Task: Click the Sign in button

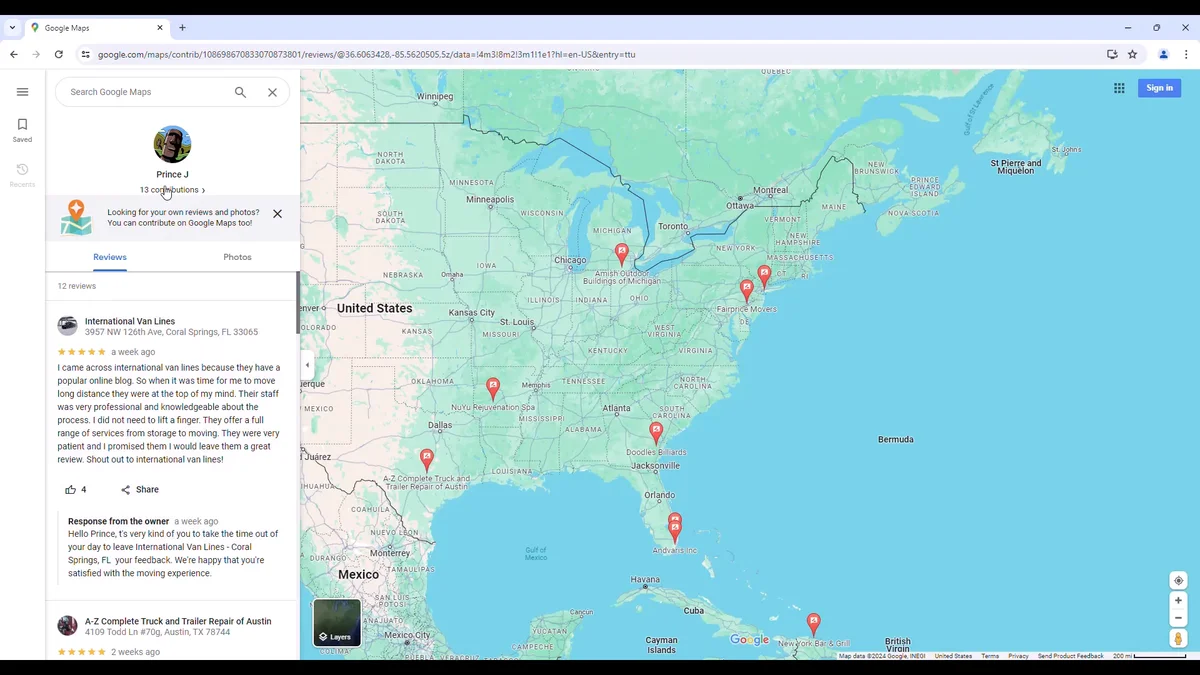Action: pyautogui.click(x=1159, y=88)
